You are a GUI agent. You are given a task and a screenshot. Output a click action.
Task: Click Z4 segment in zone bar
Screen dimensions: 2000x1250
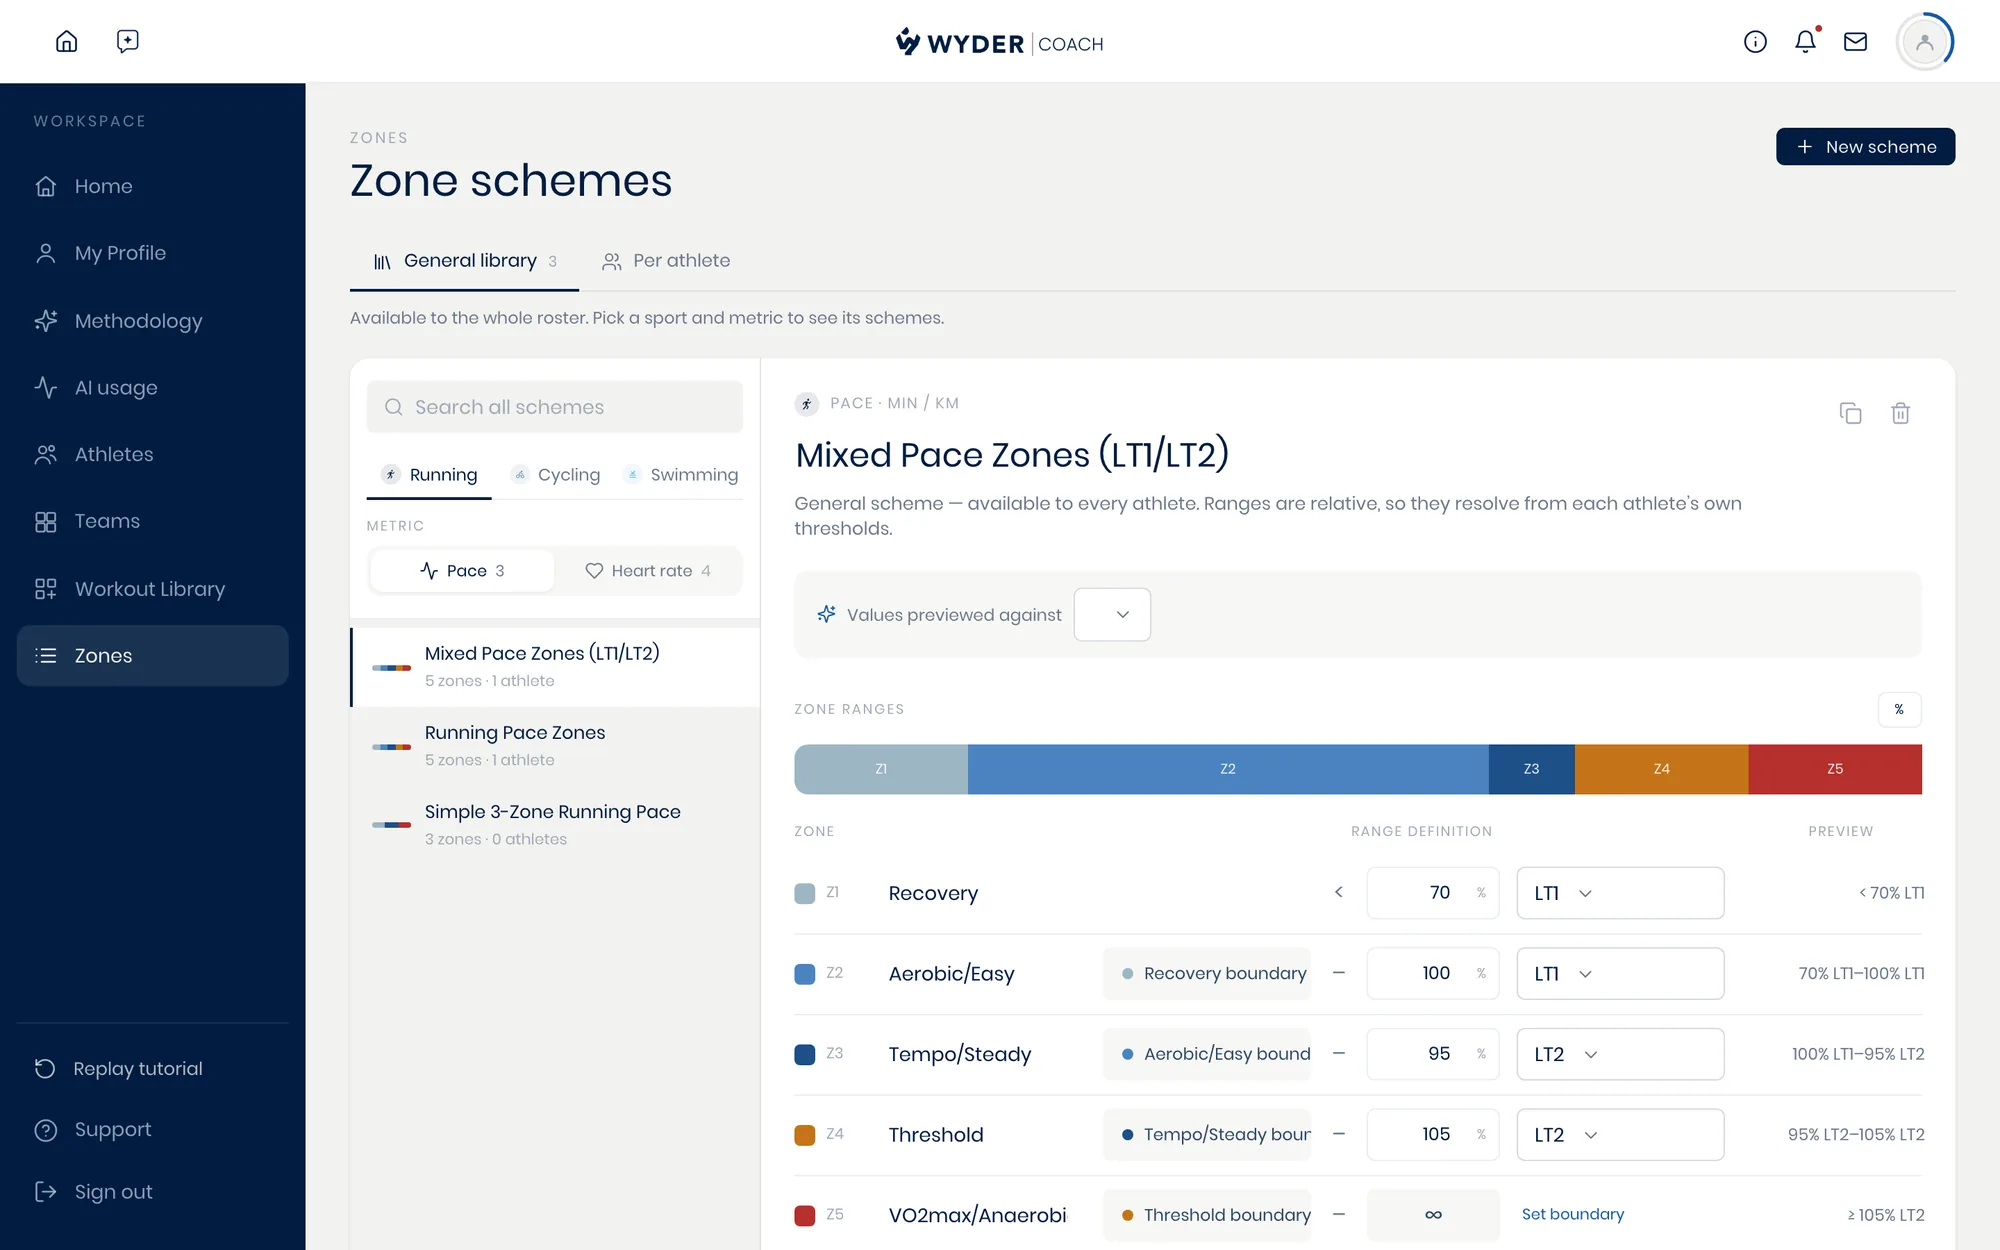pos(1661,769)
